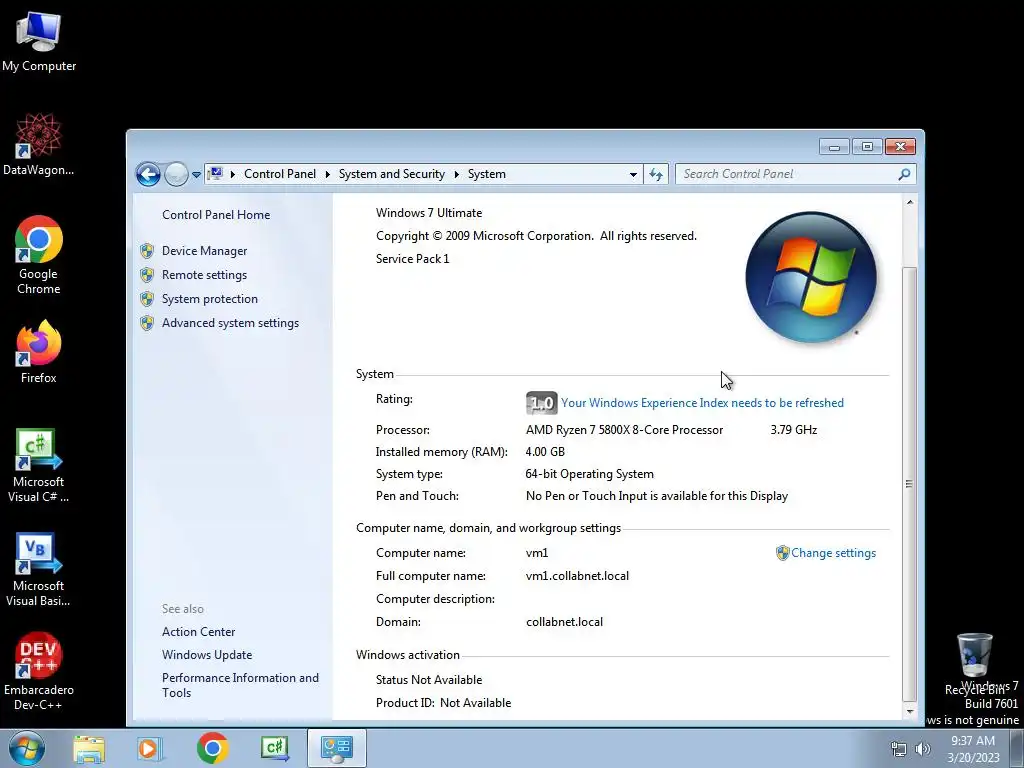This screenshot has height=768, width=1024.
Task: Click the Windows logo image
Action: pos(810,277)
